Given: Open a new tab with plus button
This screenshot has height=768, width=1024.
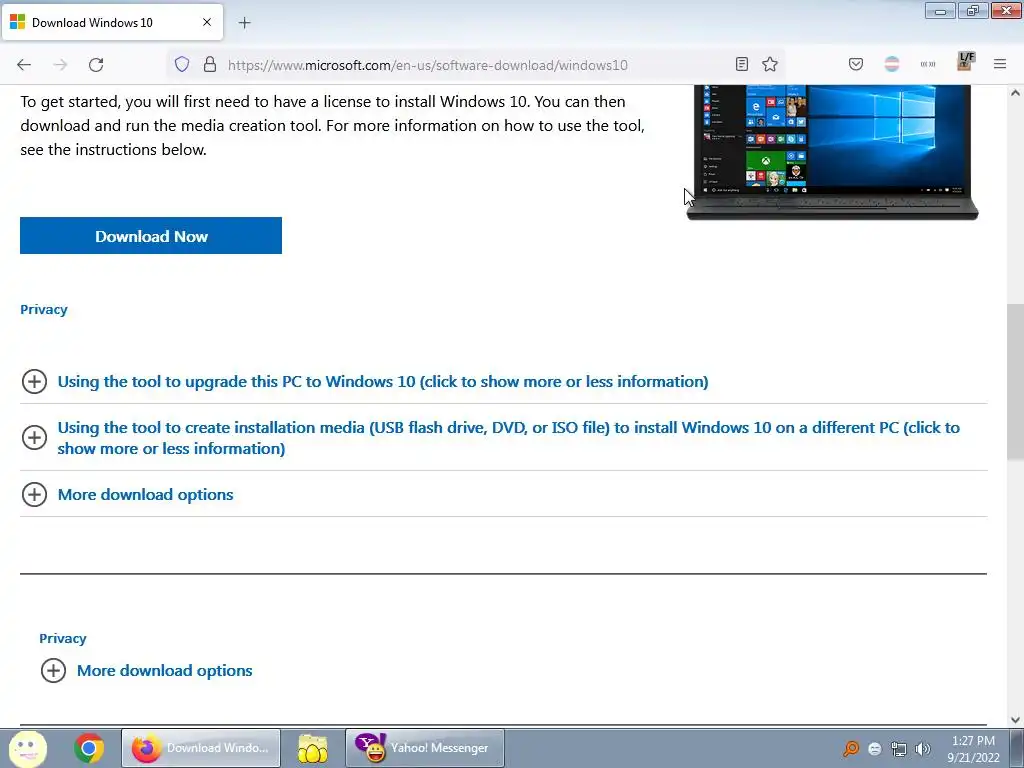Looking at the screenshot, I should 244,23.
